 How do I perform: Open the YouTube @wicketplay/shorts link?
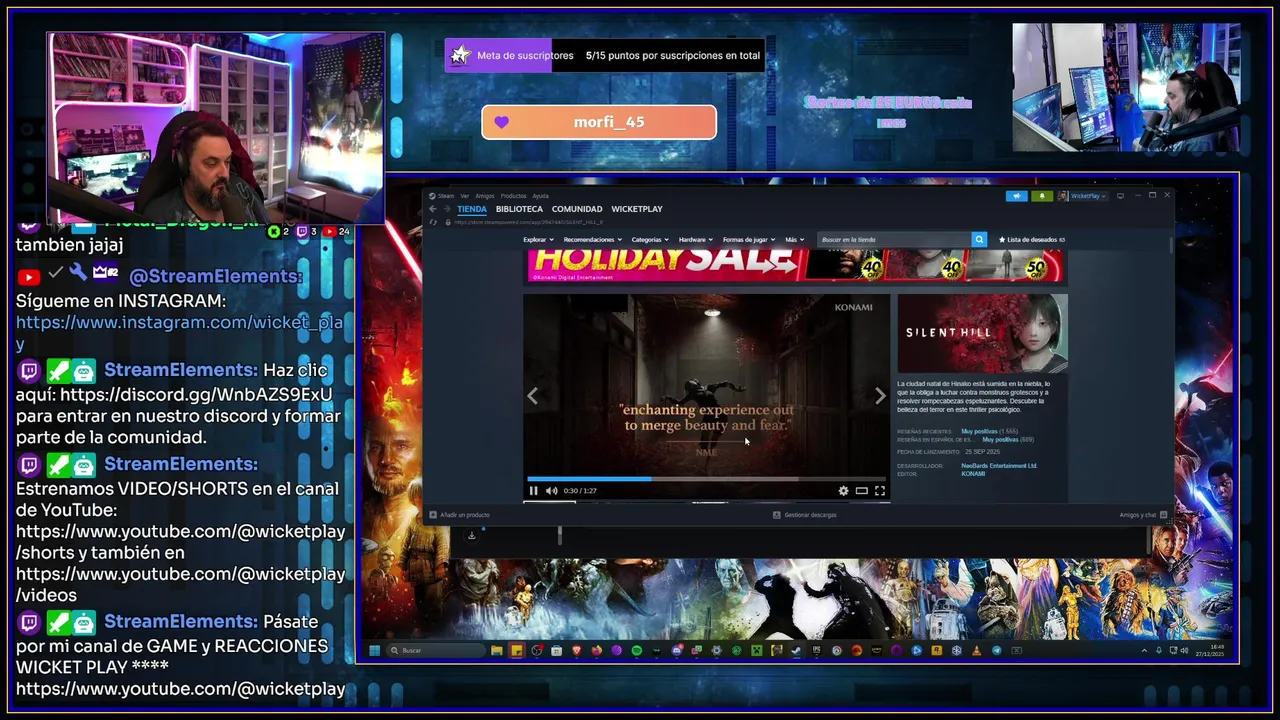point(180,542)
